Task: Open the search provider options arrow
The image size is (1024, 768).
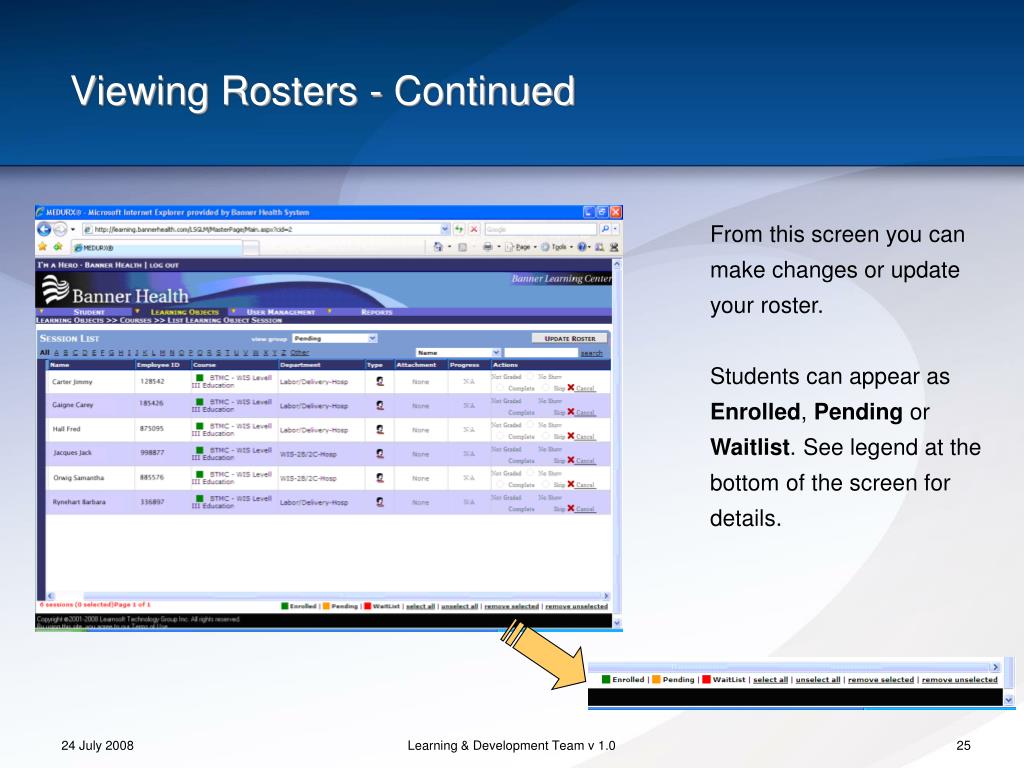Action: (x=615, y=229)
